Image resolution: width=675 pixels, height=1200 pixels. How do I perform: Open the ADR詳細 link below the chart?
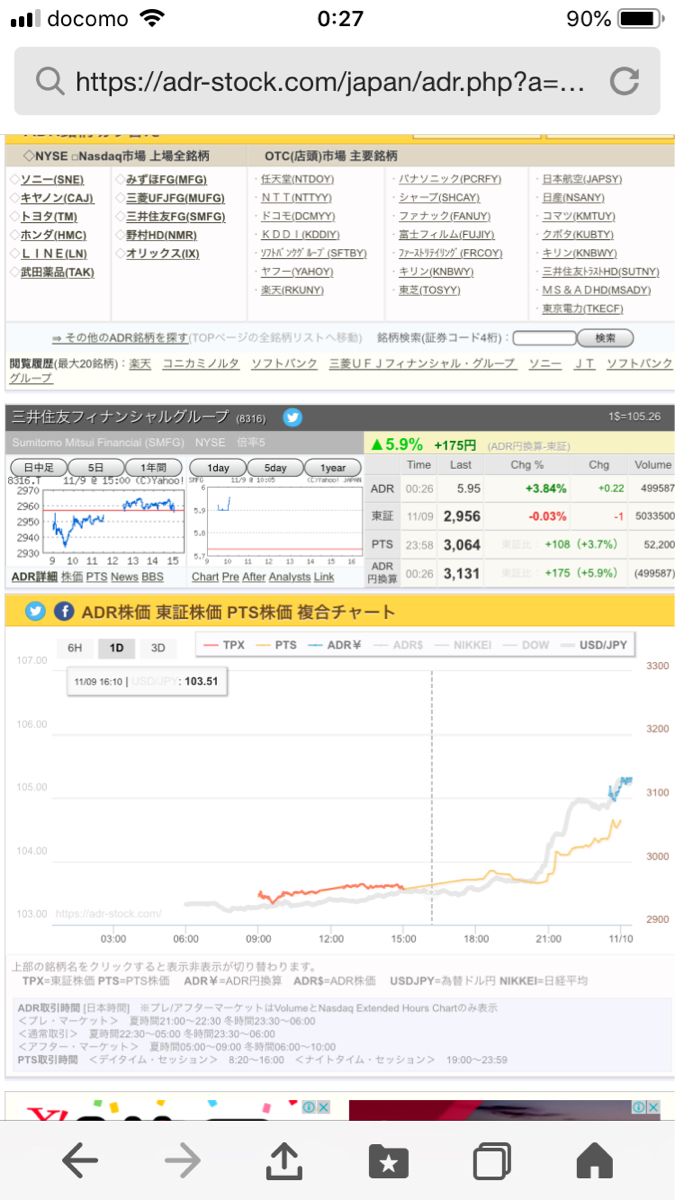coord(34,577)
